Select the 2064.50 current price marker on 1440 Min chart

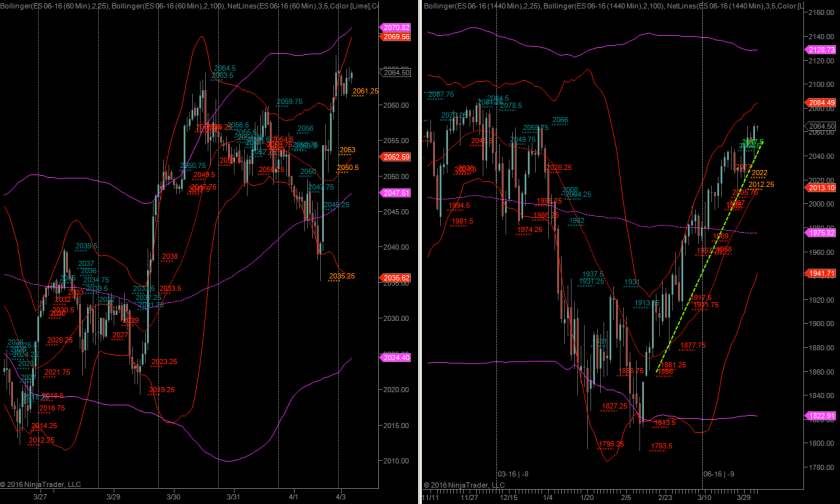point(820,126)
